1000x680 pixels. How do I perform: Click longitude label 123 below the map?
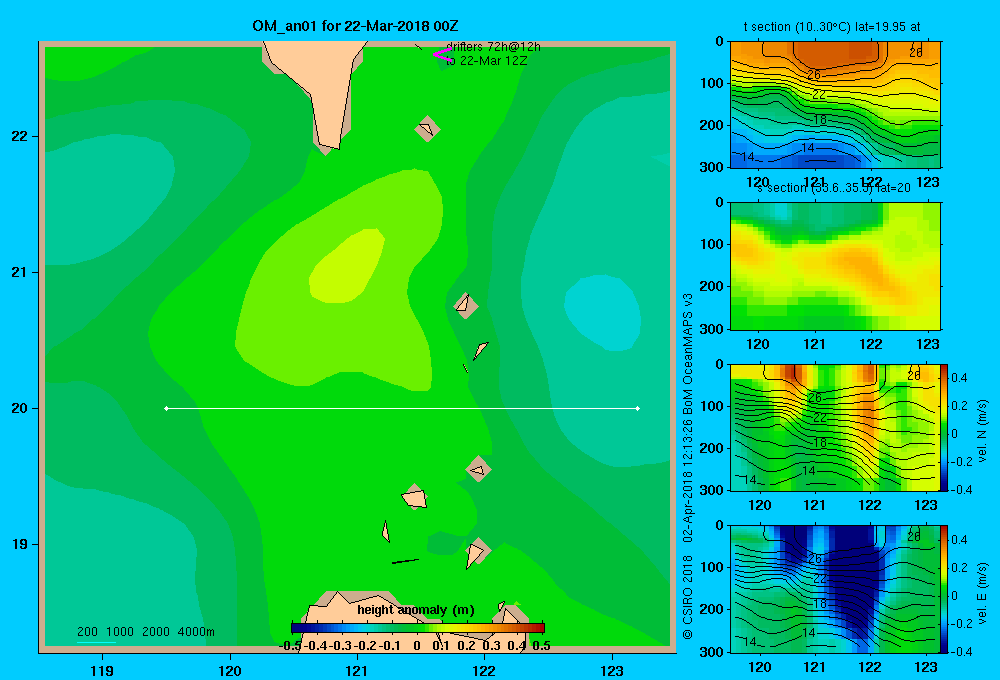point(612,670)
